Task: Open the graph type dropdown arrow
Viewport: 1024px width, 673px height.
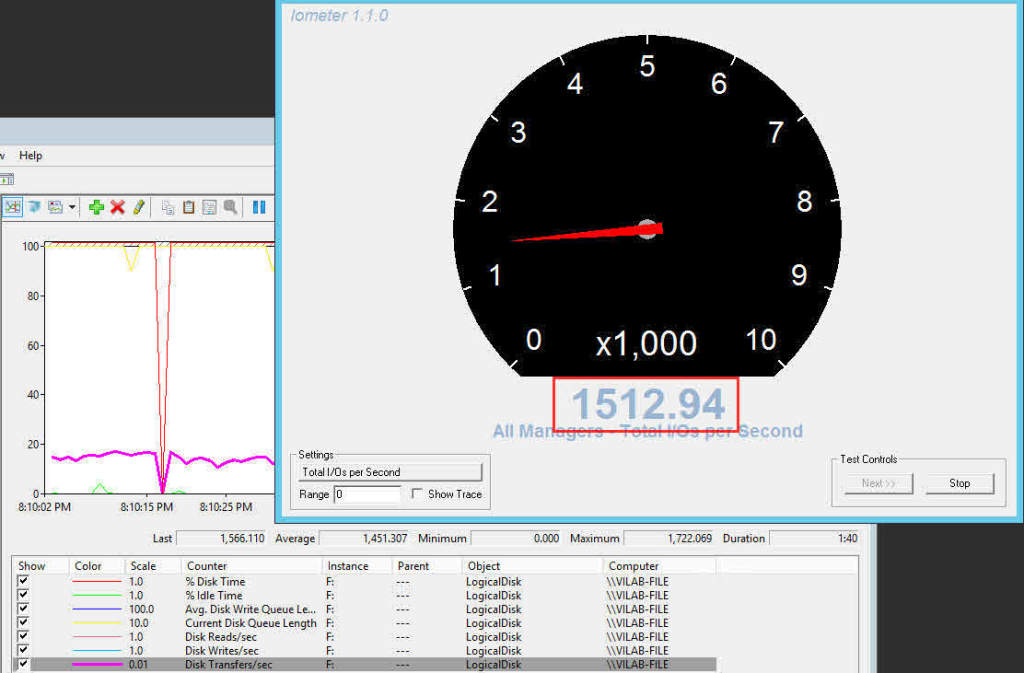Action: coord(72,207)
